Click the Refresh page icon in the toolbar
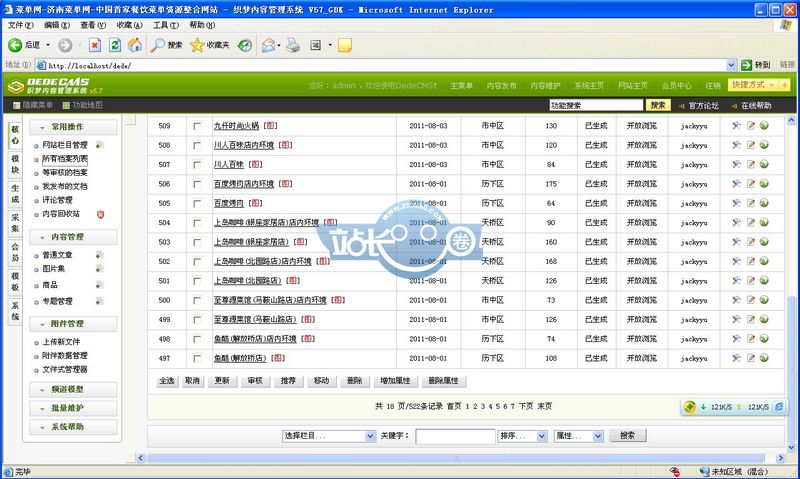Screen dimensions: 800x479 pos(115,45)
